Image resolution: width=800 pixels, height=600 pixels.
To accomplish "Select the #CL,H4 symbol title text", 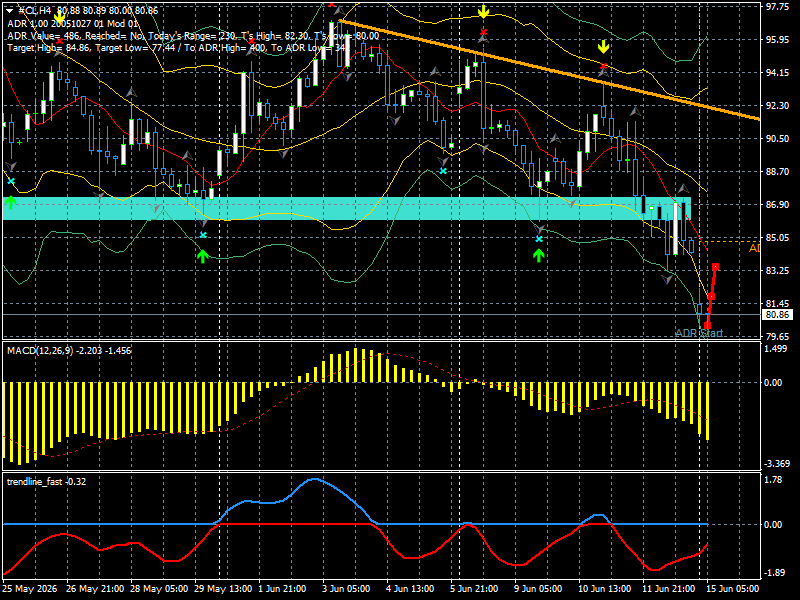I will click(x=36, y=11).
